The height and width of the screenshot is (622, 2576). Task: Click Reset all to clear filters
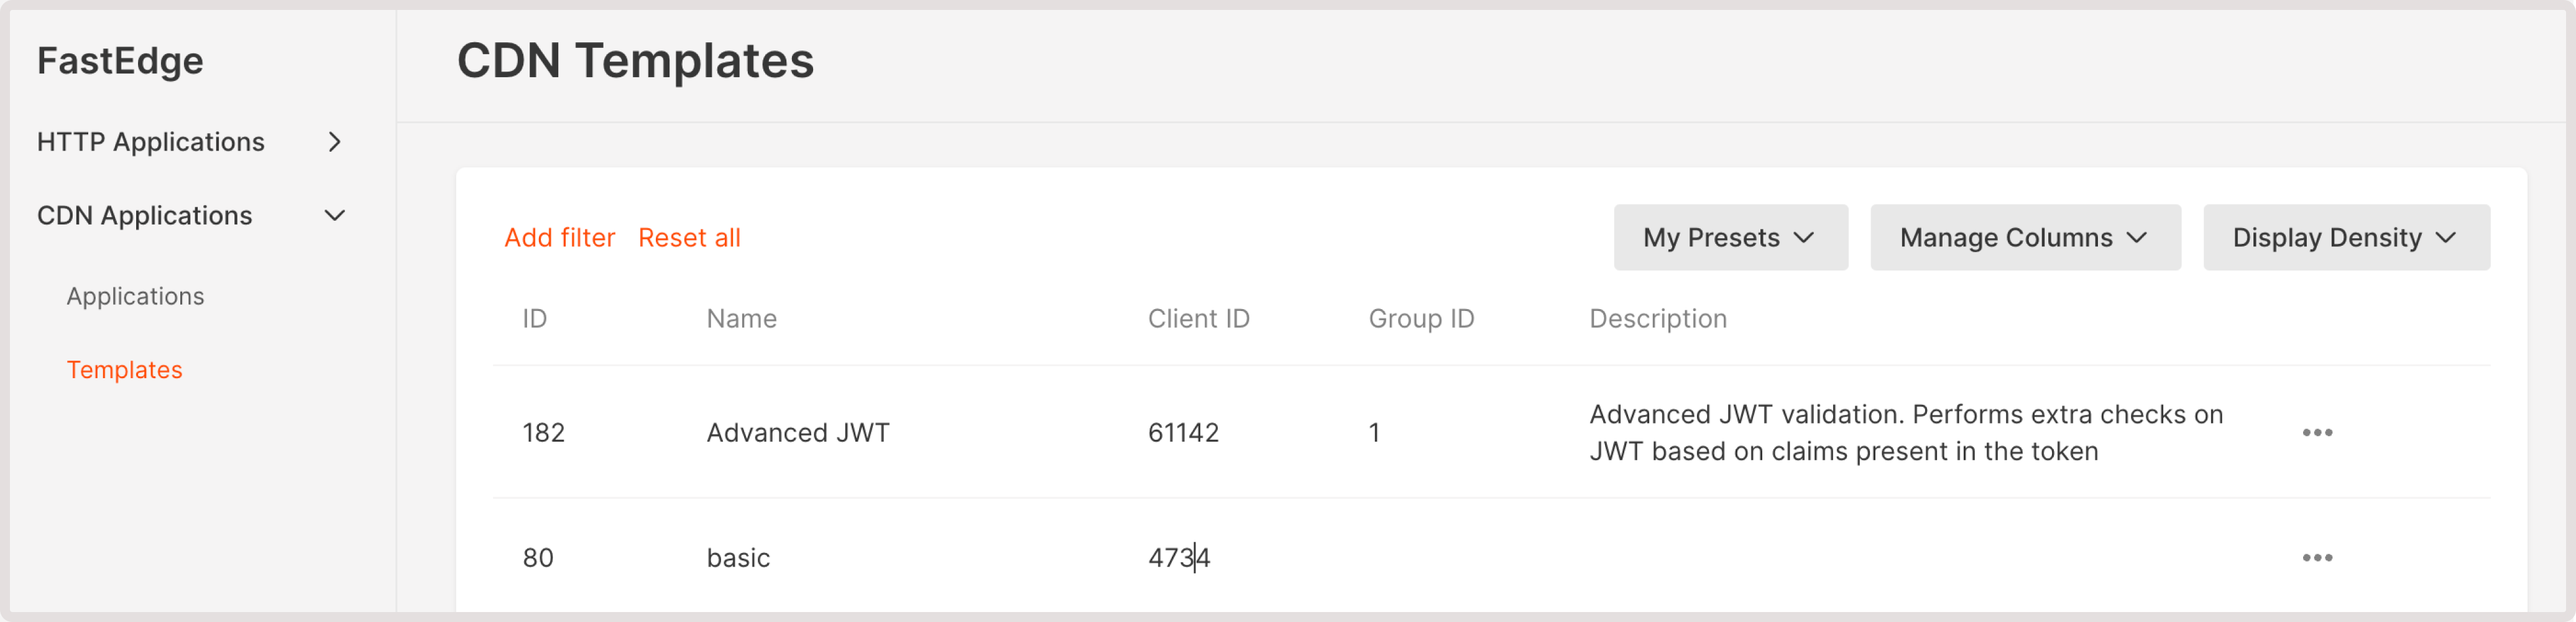[x=689, y=237]
